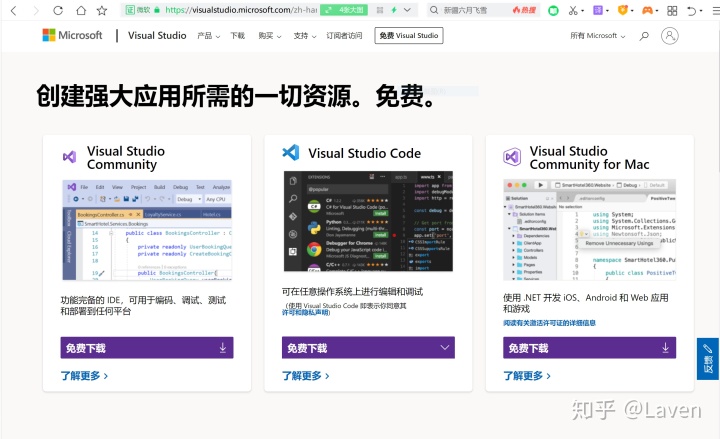Image resolution: width=720 pixels, height=439 pixels.
Task: Open the 下载 navigation item
Action: tap(237, 36)
